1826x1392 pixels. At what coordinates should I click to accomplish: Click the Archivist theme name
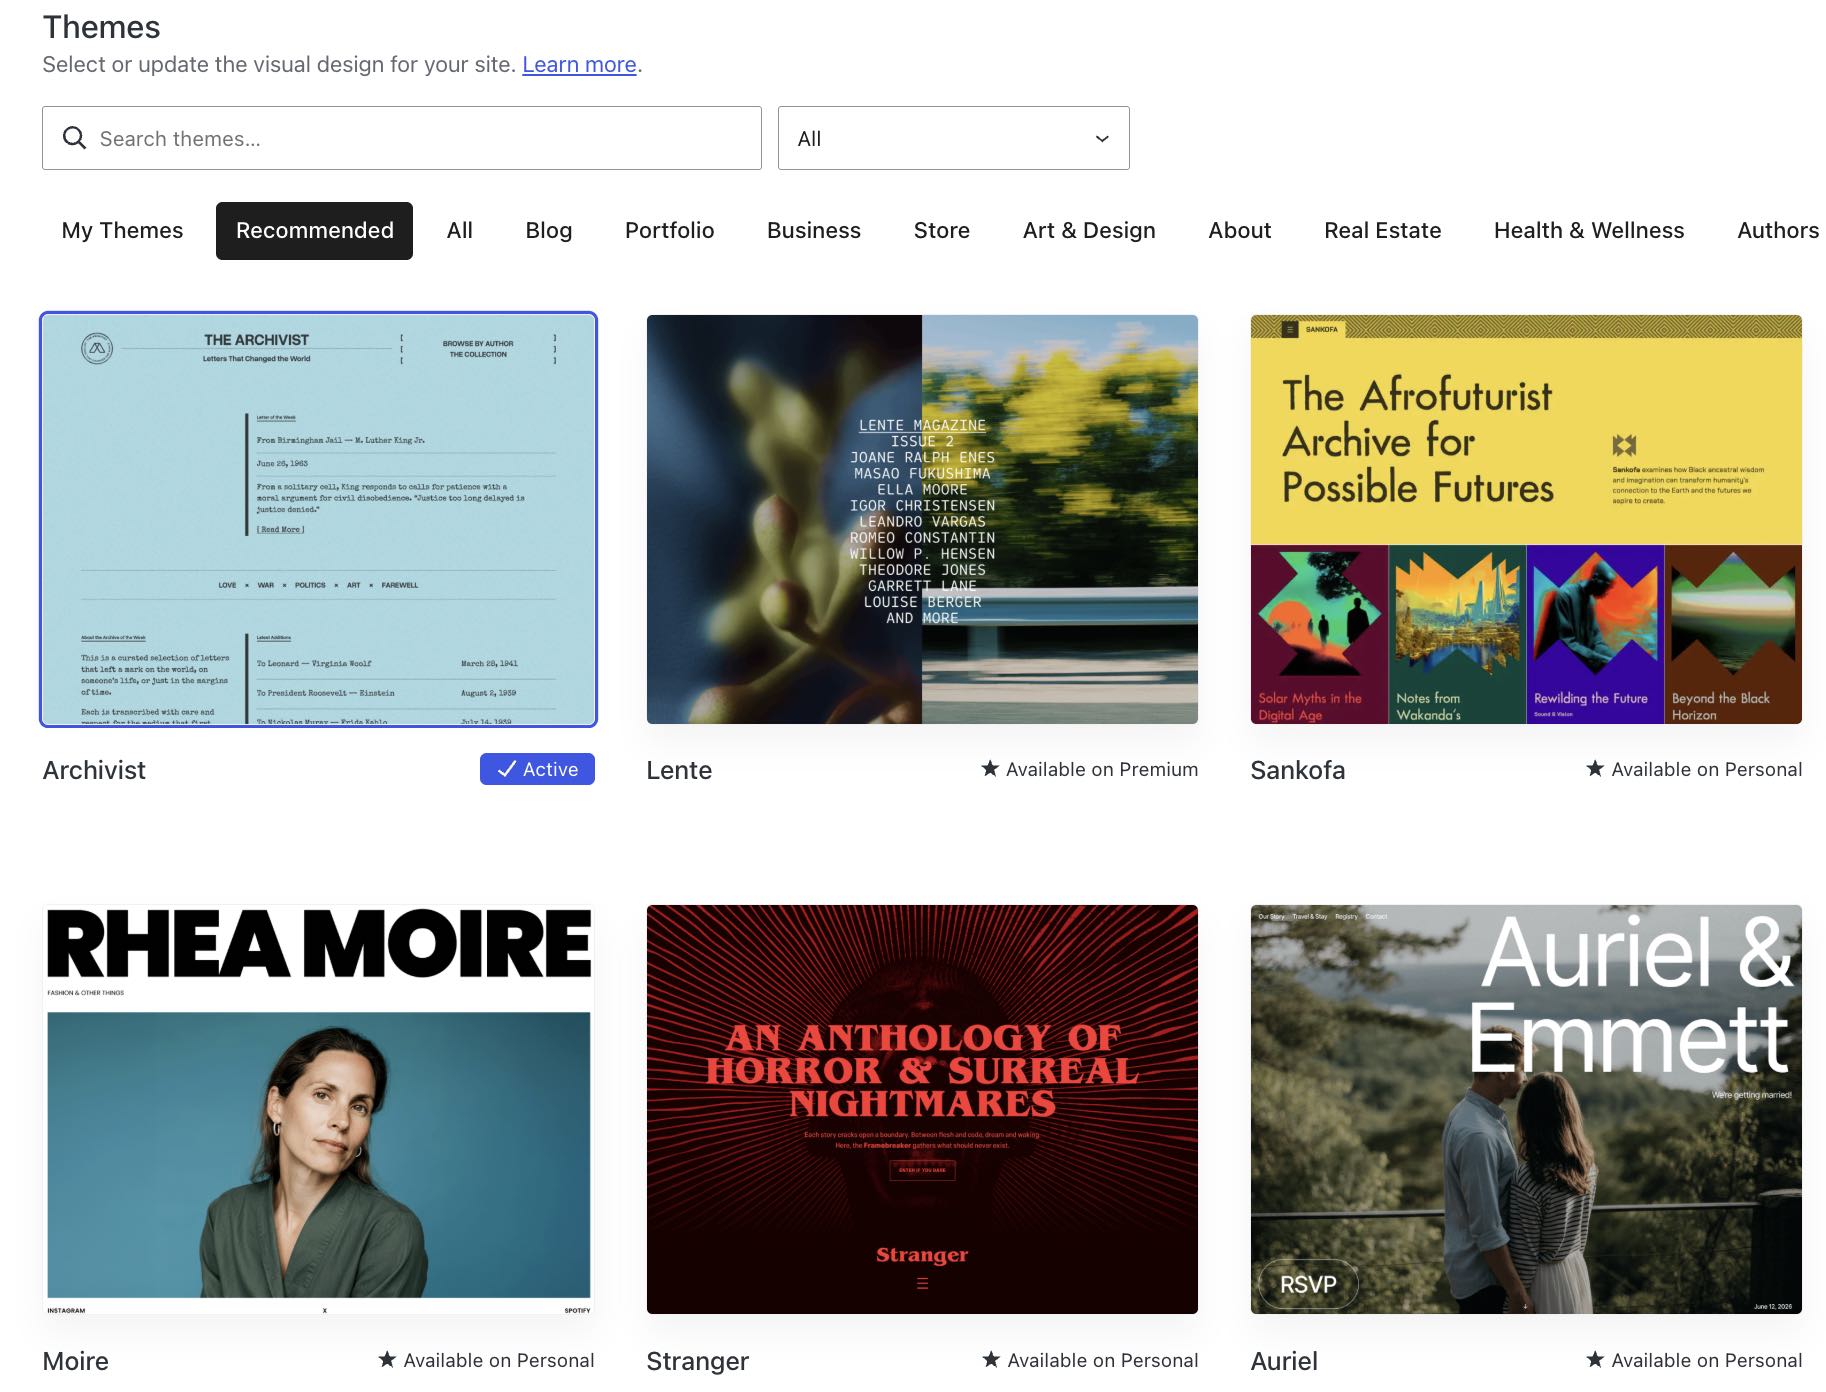(94, 770)
